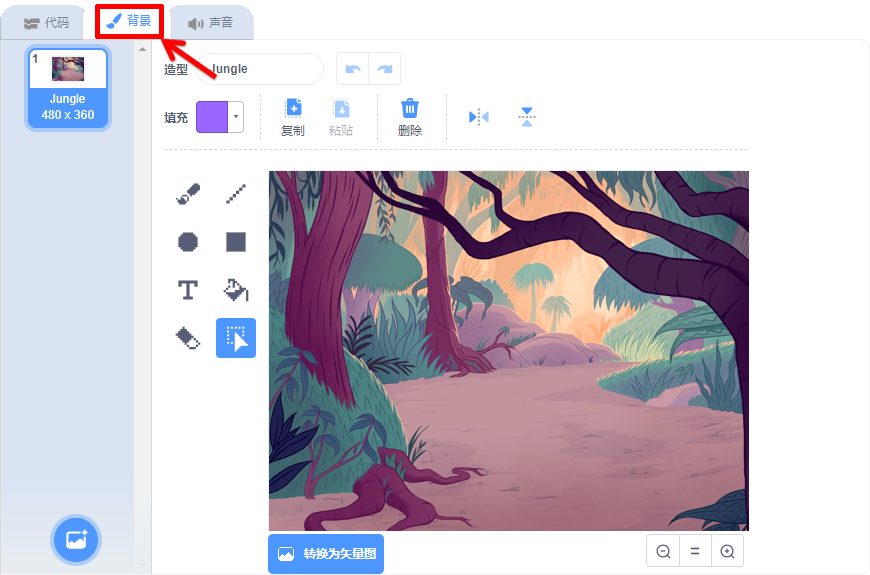The image size is (870, 575).
Task: Switch to the 声音 tab
Action: click(211, 23)
